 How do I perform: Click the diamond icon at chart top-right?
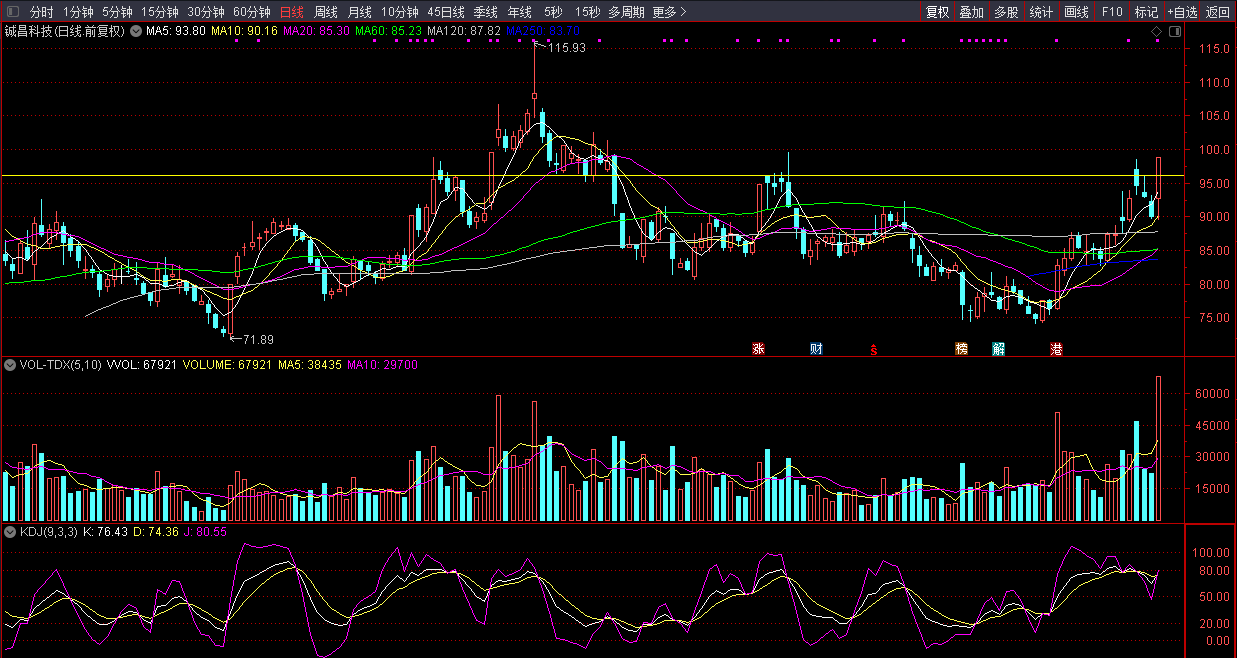click(1156, 32)
